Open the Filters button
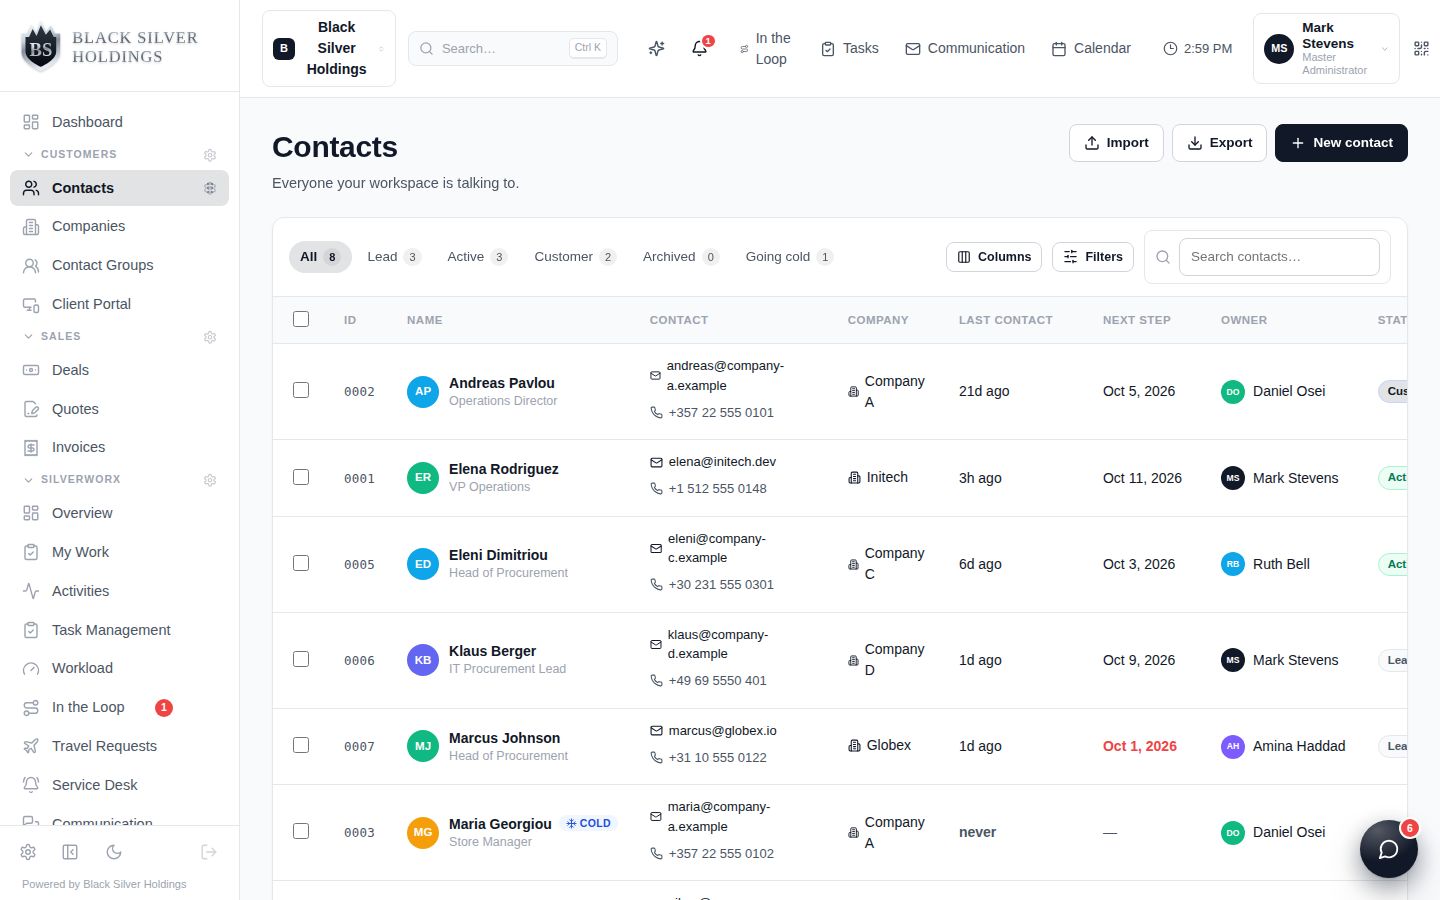1440x900 pixels. 1093,257
